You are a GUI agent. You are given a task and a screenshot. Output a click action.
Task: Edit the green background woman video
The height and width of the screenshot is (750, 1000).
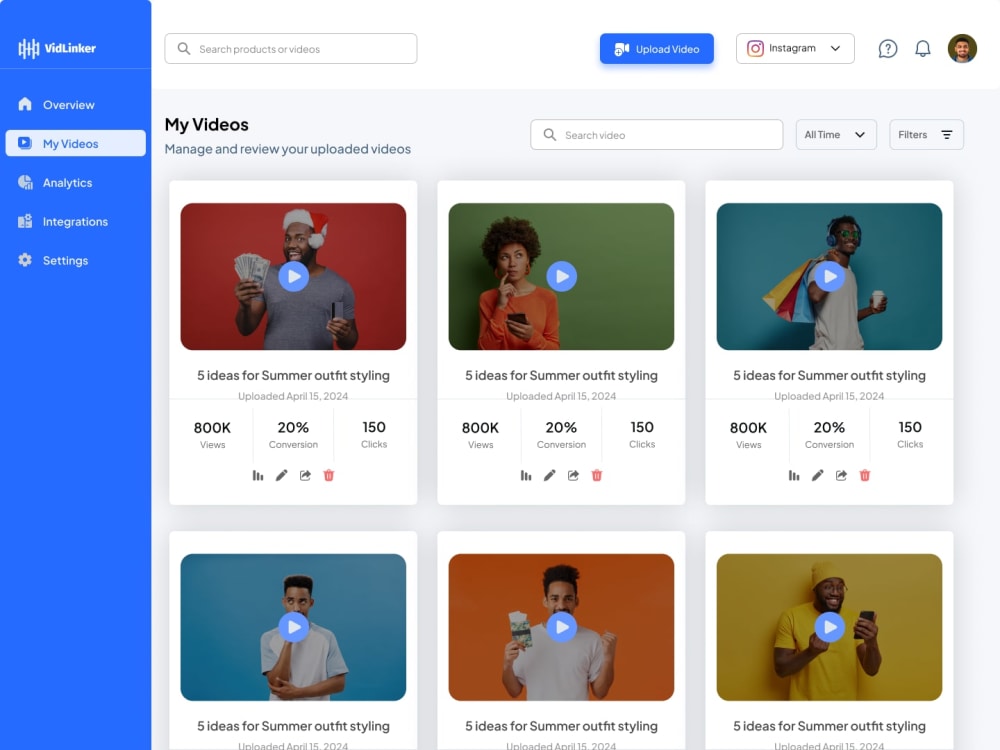(550, 476)
